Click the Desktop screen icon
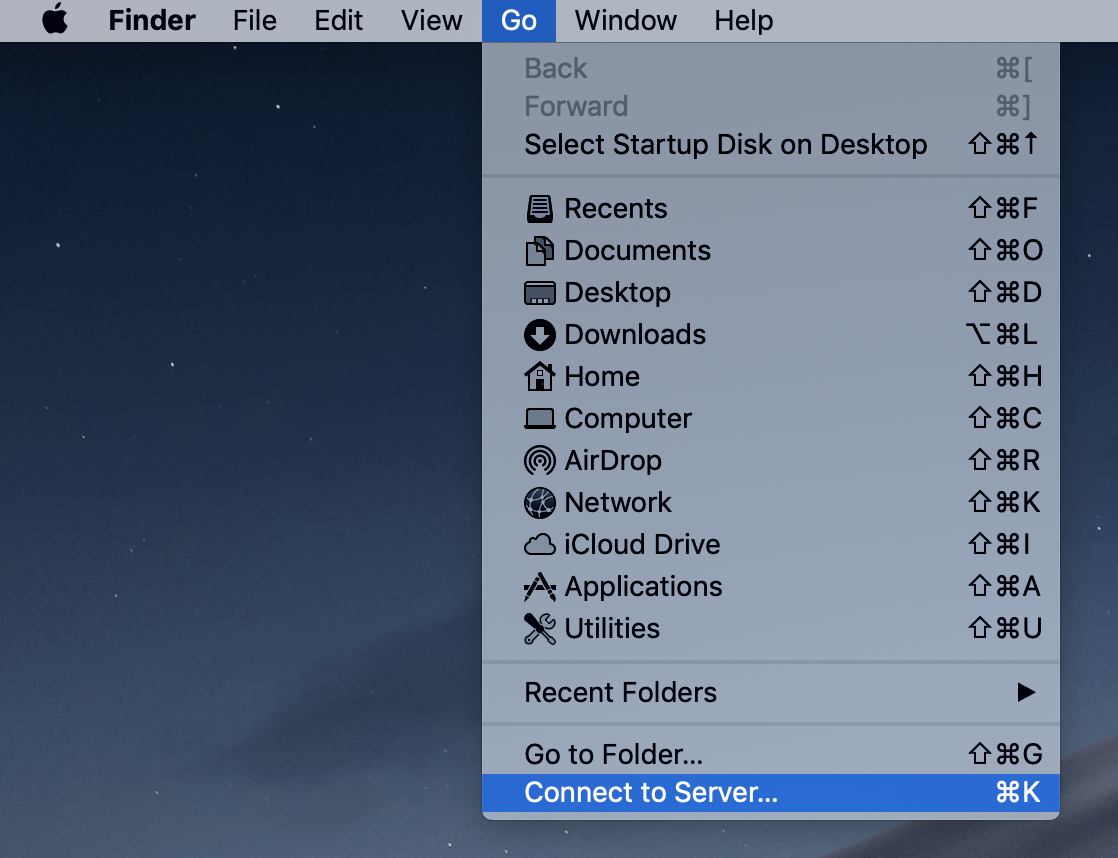The width and height of the screenshot is (1118, 858). (540, 293)
